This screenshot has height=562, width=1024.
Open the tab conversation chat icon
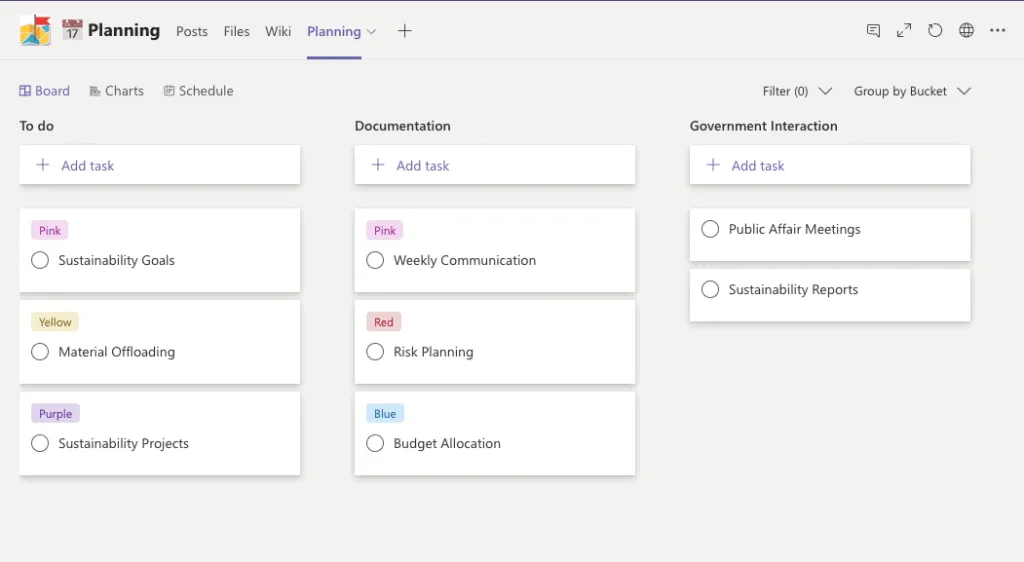click(x=873, y=30)
